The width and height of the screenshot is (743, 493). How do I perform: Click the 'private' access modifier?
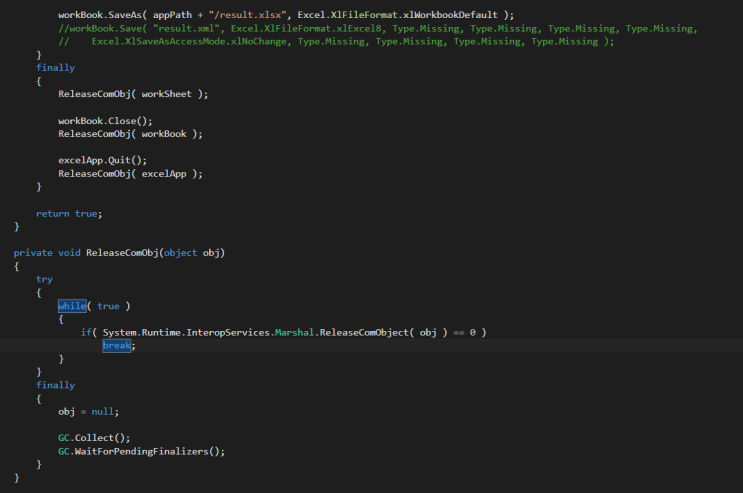pyautogui.click(x=33, y=253)
